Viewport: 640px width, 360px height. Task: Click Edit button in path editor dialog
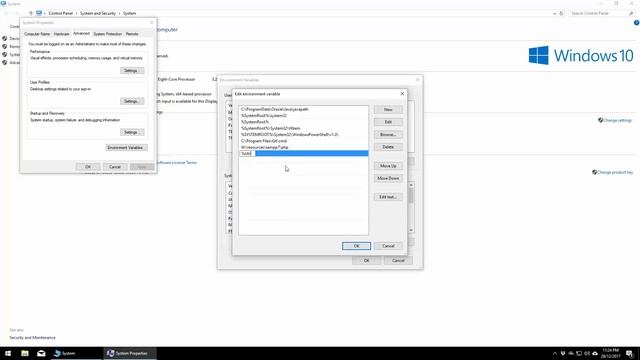click(388, 122)
